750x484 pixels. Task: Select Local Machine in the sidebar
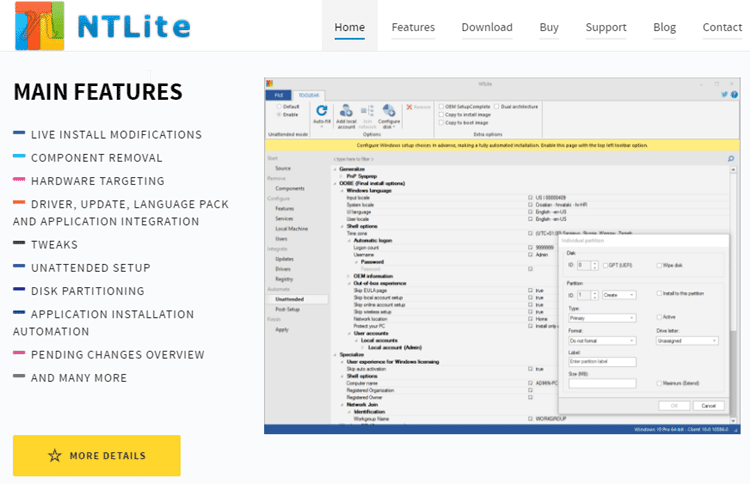pyautogui.click(x=291, y=229)
